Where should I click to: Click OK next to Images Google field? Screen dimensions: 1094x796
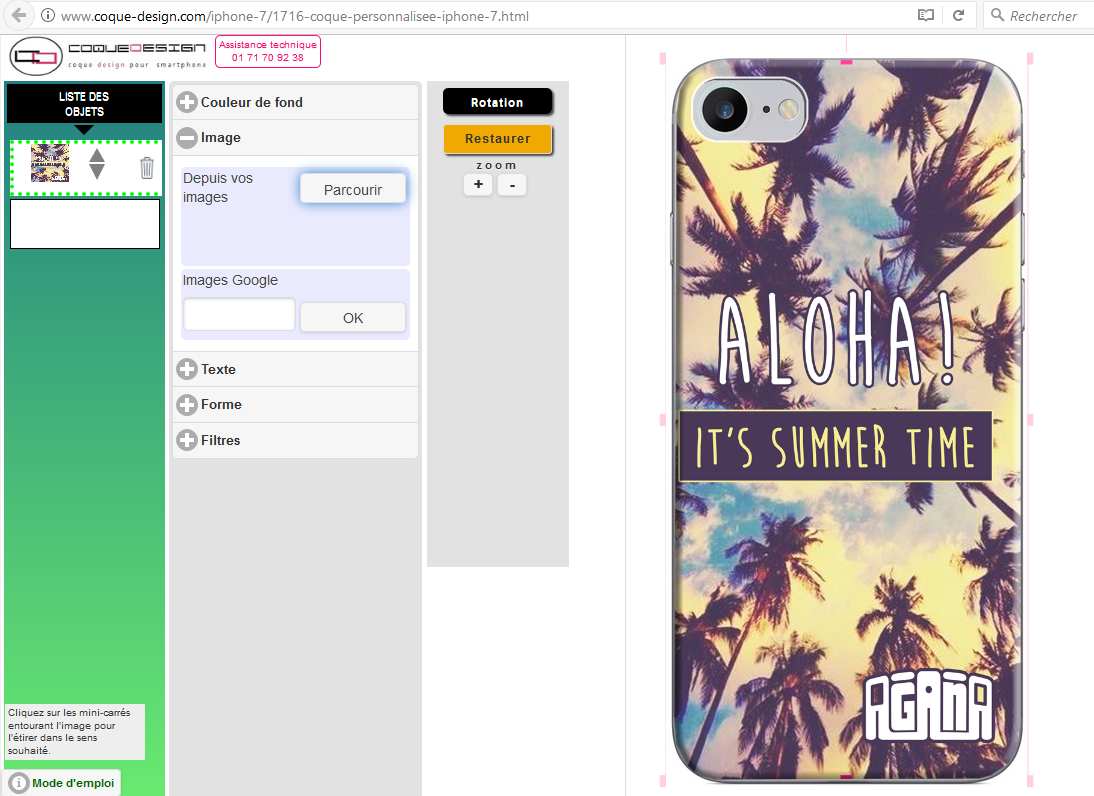(353, 317)
